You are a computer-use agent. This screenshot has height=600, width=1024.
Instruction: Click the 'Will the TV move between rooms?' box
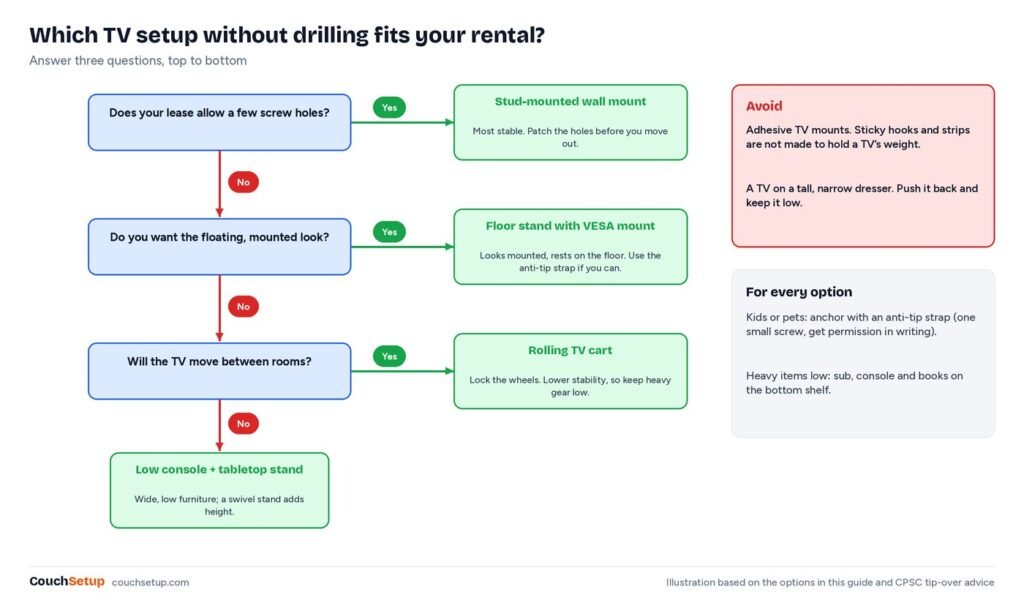click(219, 371)
